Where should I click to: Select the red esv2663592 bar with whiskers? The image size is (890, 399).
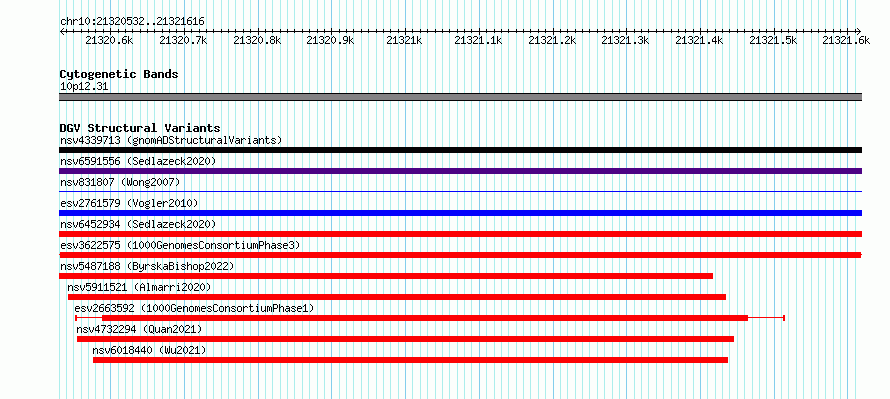pyautogui.click(x=430, y=318)
